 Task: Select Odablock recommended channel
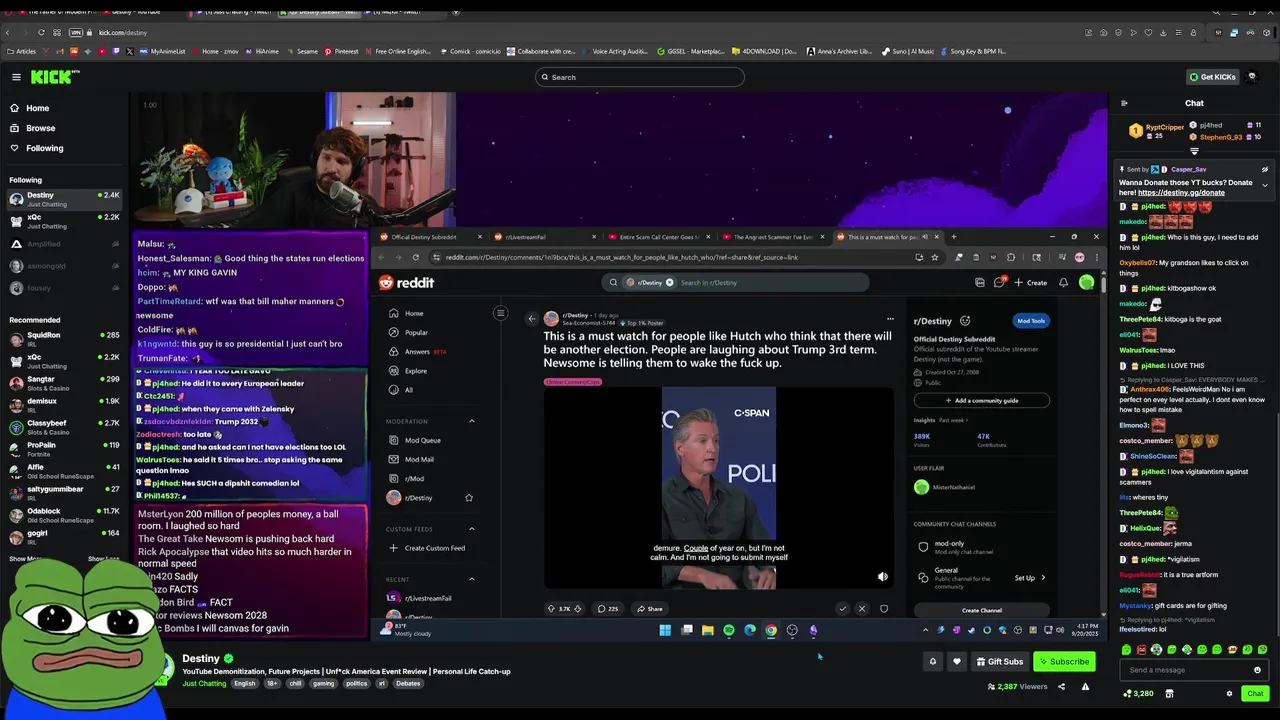pos(64,515)
